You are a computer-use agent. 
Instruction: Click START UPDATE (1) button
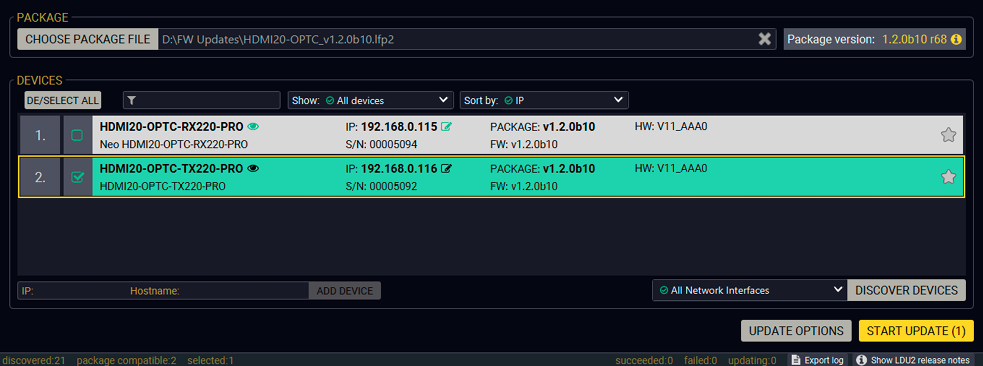click(x=916, y=331)
